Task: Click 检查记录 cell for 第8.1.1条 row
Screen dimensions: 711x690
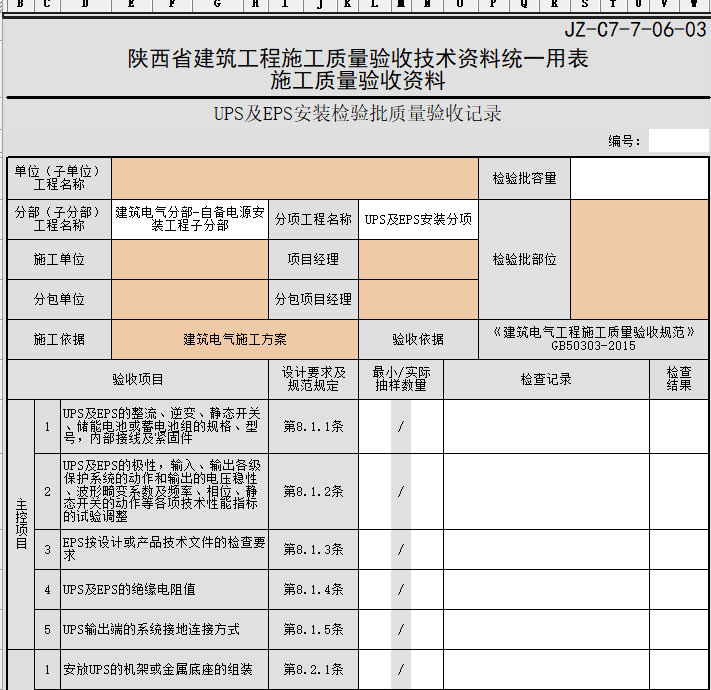Action: 546,426
